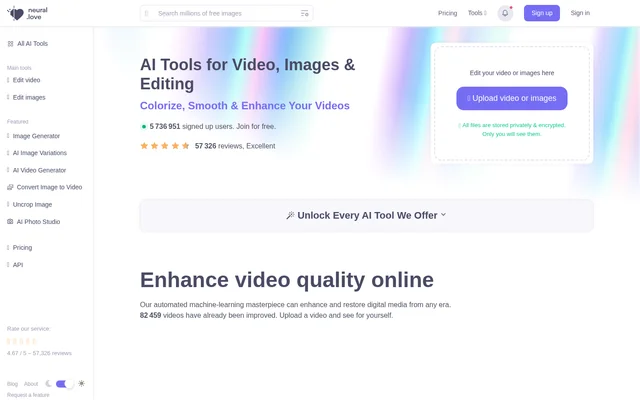Open AI Photo Studio from sidebar

pyautogui.click(x=34, y=222)
